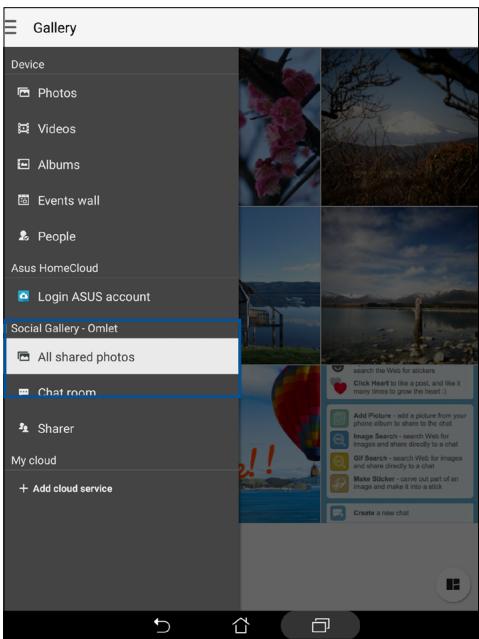Tap Add cloud service
The width and height of the screenshot is (479, 639).
121,488
